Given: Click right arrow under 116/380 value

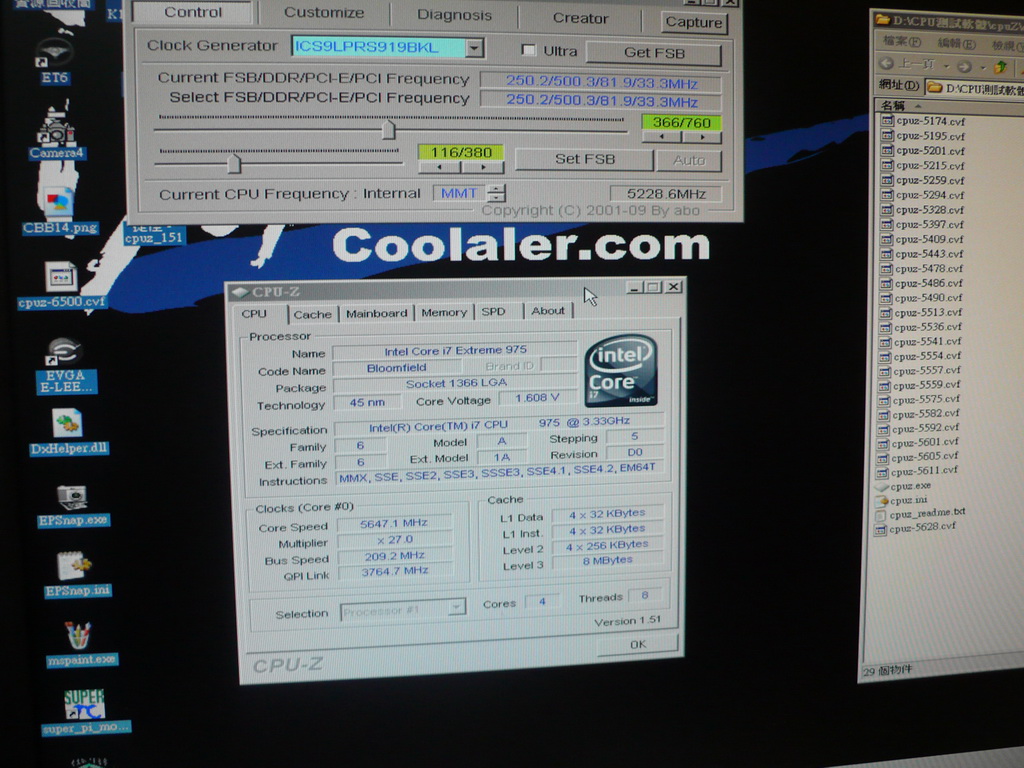Looking at the screenshot, I should [x=483, y=167].
